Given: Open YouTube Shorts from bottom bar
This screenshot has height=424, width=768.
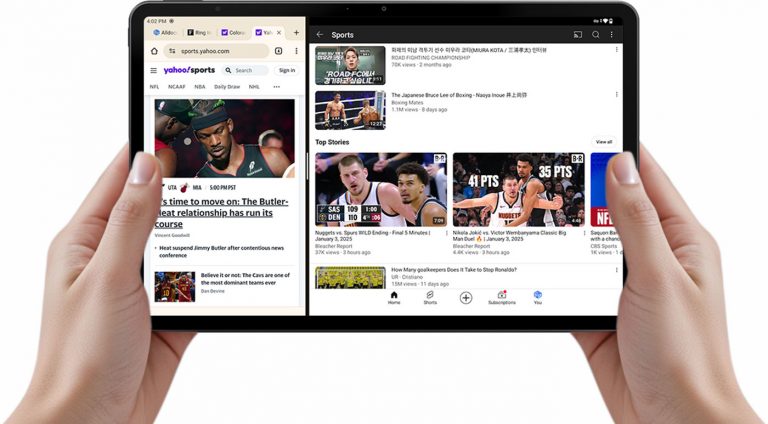Looking at the screenshot, I should click(x=430, y=297).
